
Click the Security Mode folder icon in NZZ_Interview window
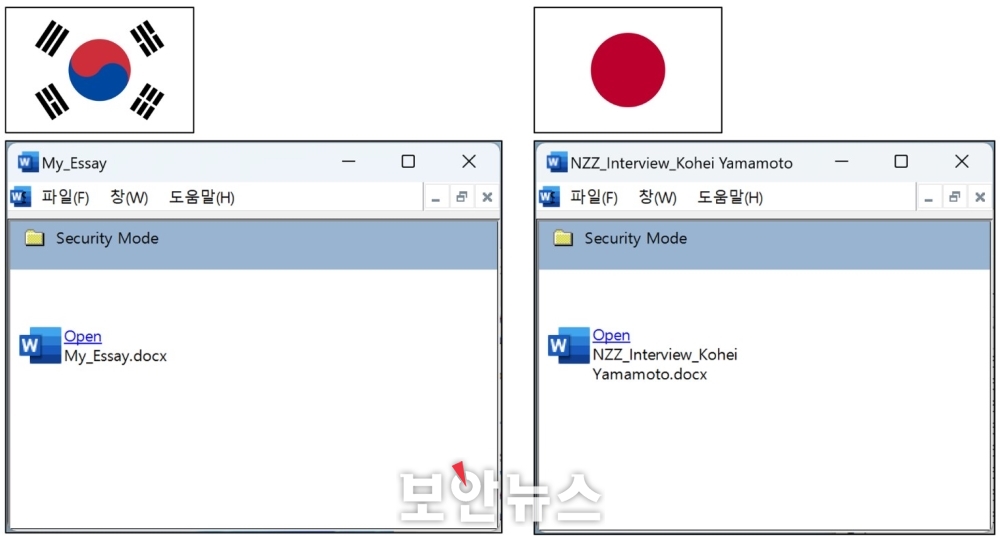pyautogui.click(x=563, y=238)
